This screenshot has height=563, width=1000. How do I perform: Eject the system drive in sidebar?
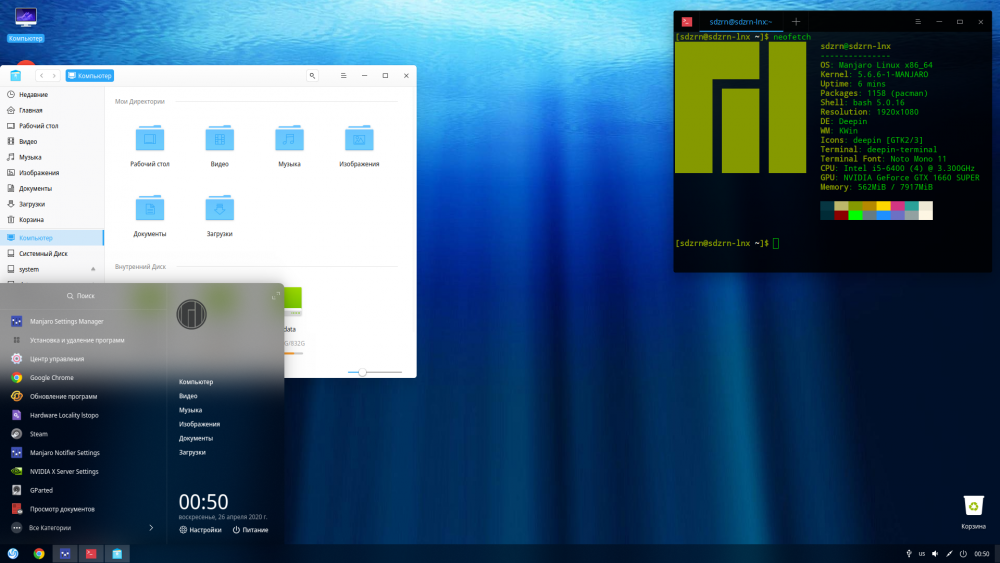coord(93,269)
